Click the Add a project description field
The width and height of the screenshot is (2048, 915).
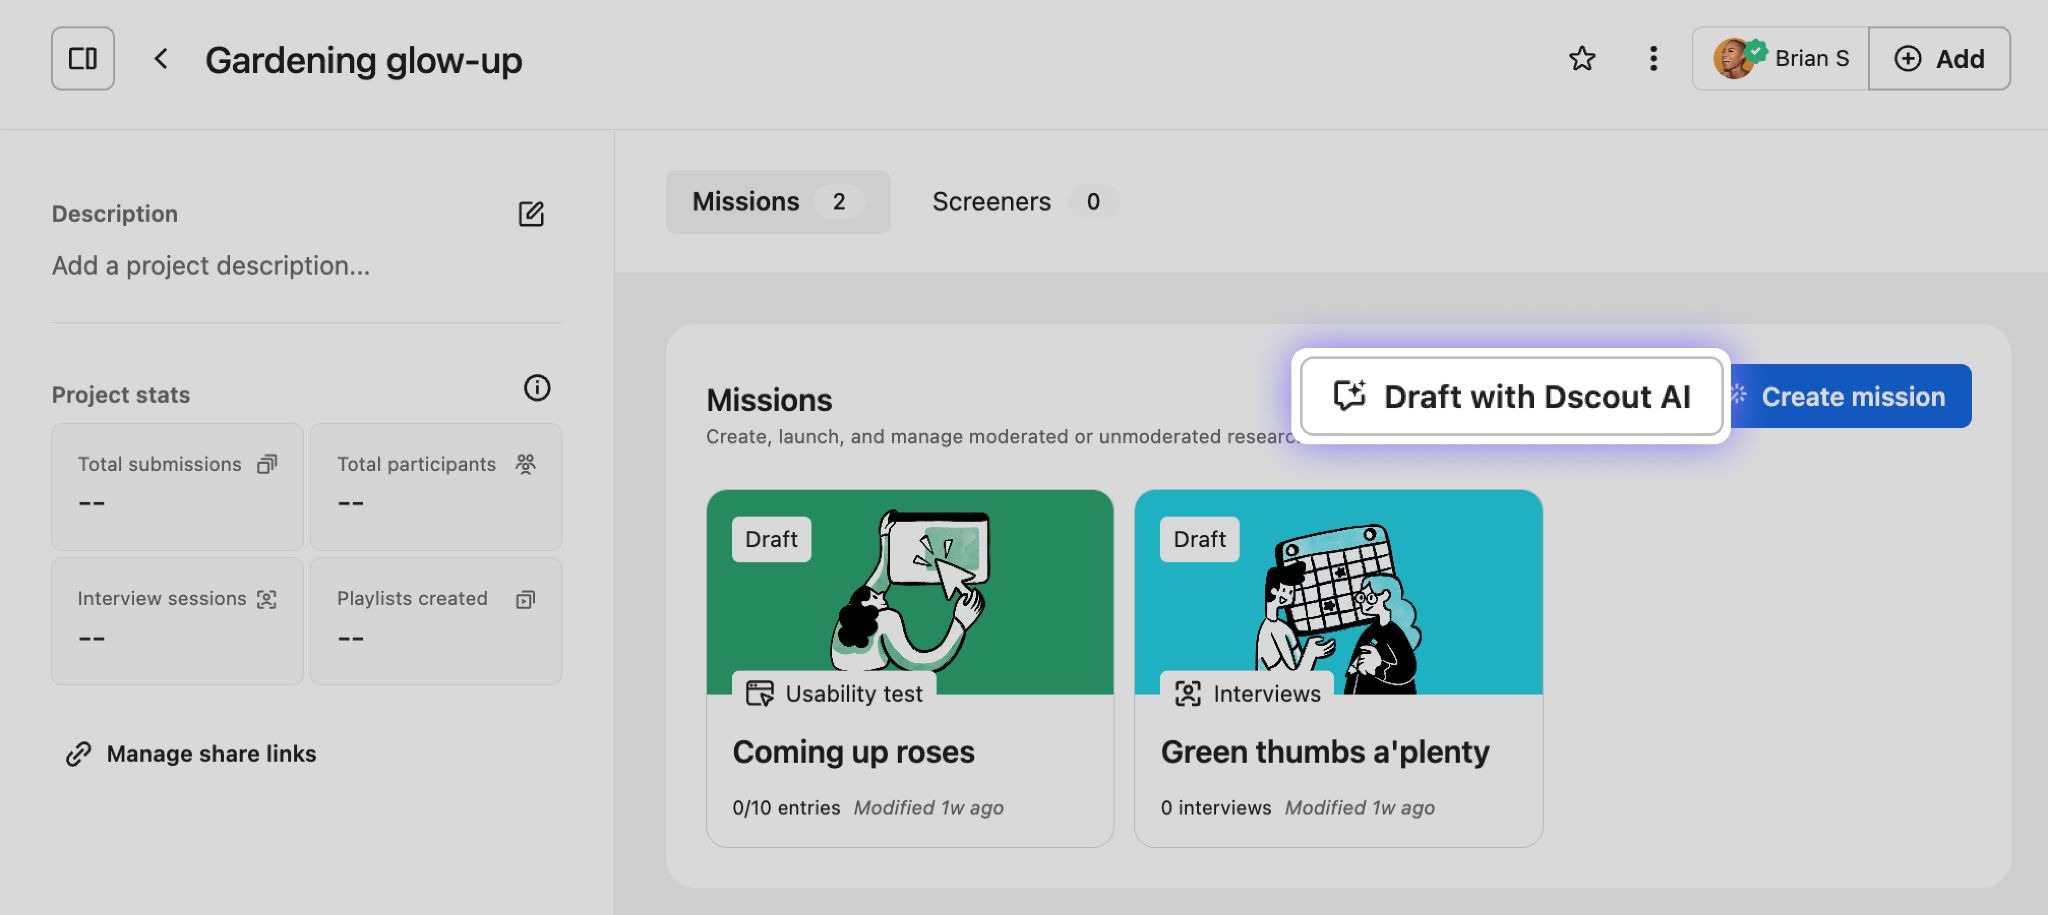(211, 266)
